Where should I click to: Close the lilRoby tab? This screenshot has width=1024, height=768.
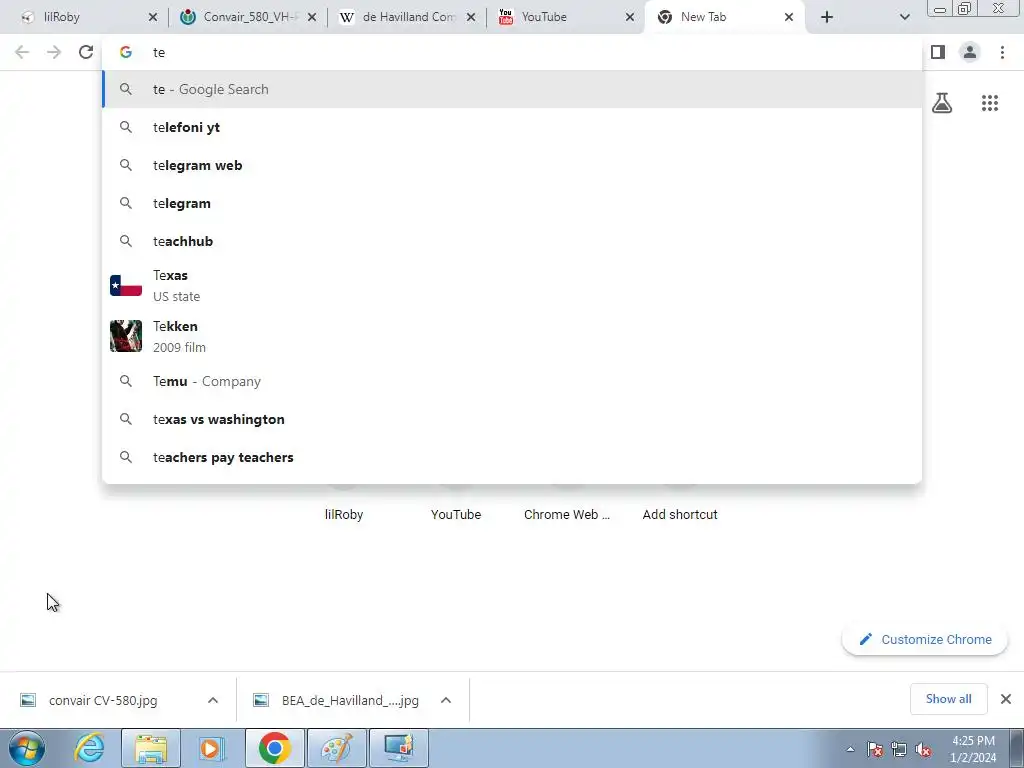153,17
